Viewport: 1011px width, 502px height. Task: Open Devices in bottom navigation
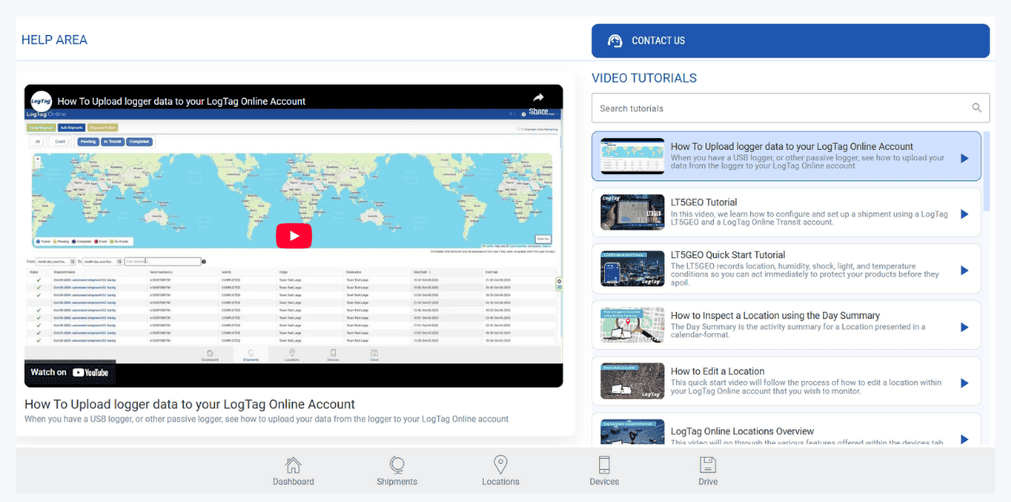point(604,472)
